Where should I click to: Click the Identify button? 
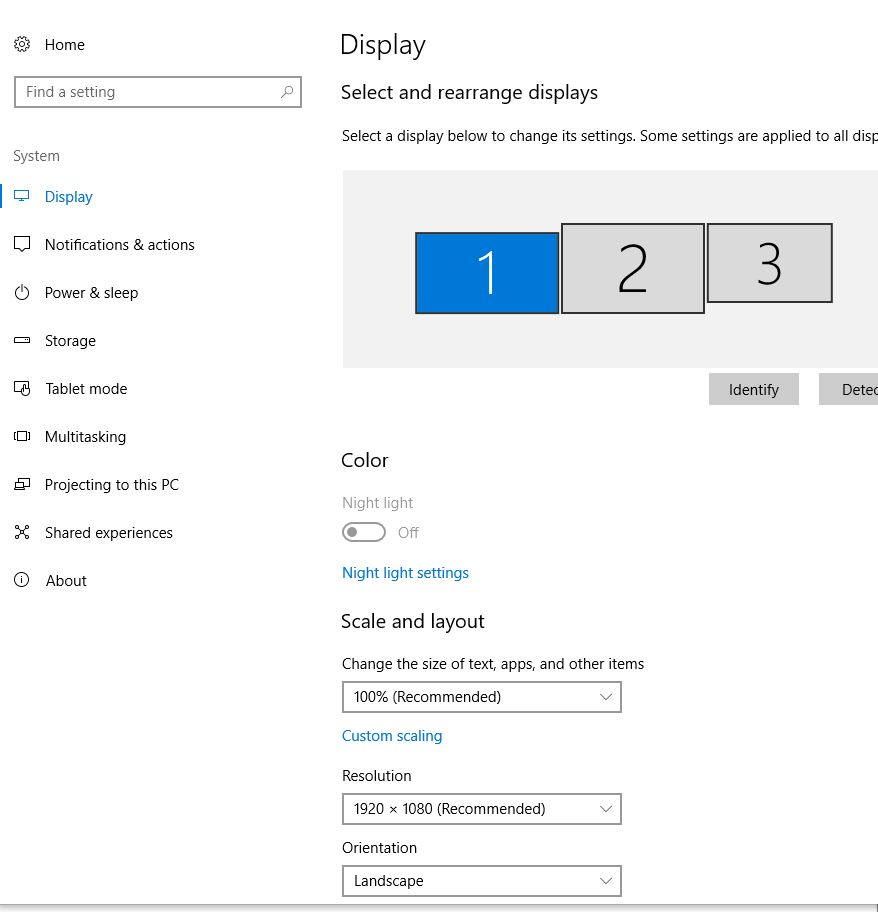click(x=754, y=389)
